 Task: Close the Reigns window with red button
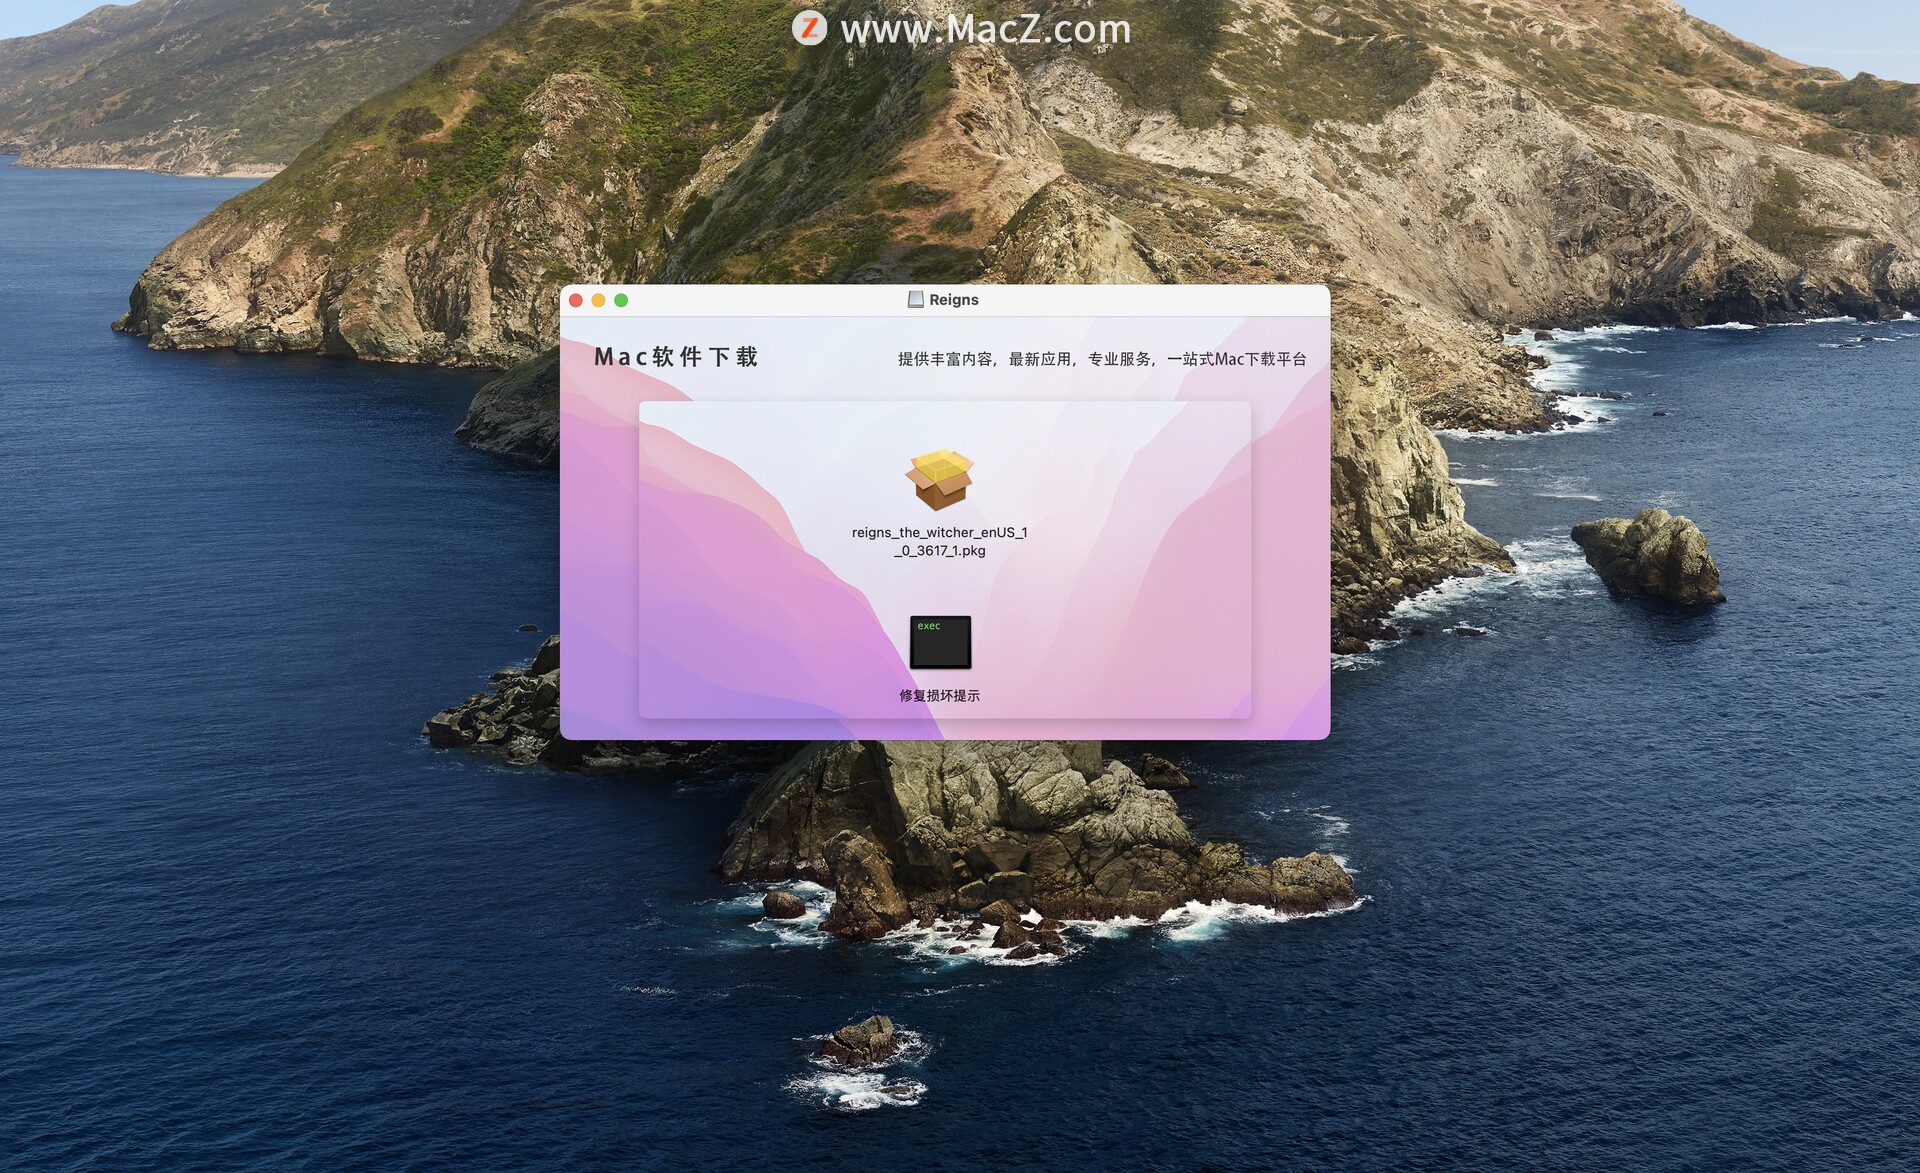pyautogui.click(x=576, y=300)
